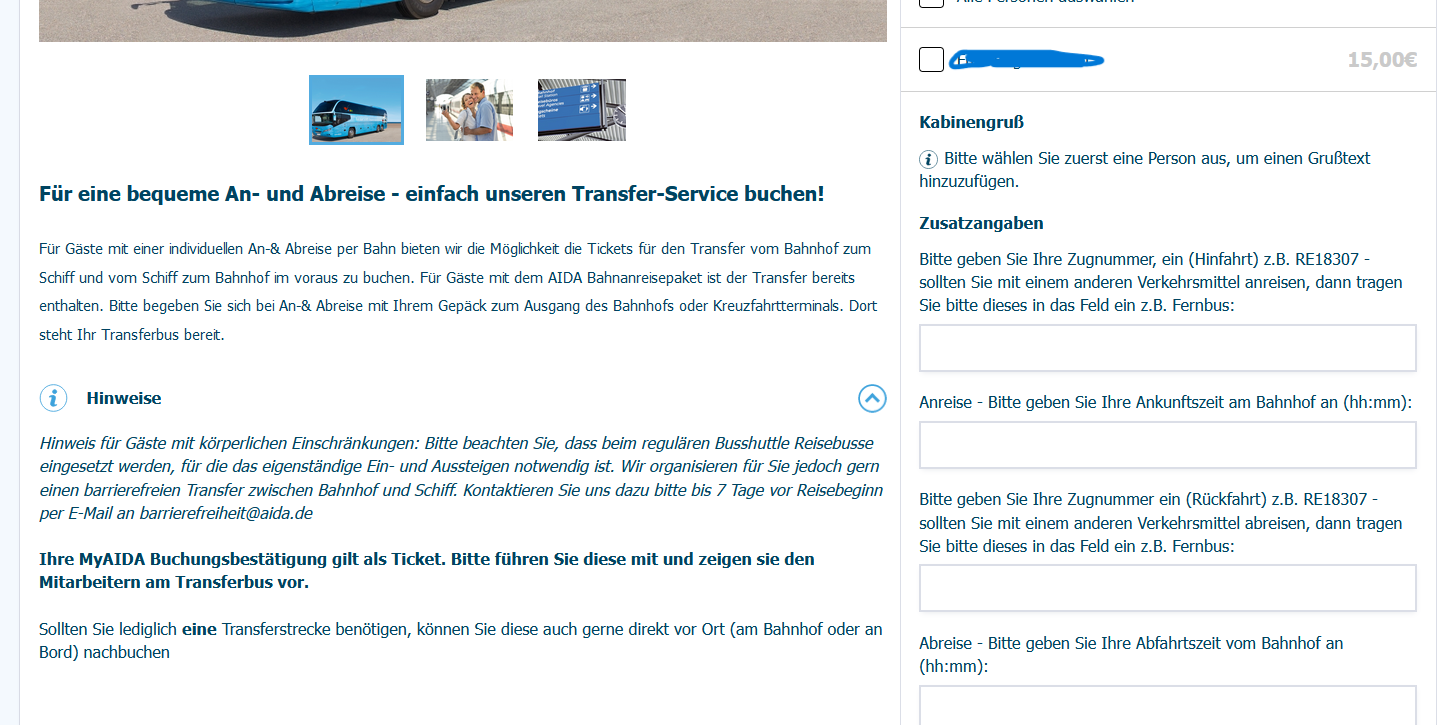Viewport: 1447px width, 725px height.
Task: Click the Abfahrtszeit vom Bahnhof input field
Action: pyautogui.click(x=1167, y=705)
